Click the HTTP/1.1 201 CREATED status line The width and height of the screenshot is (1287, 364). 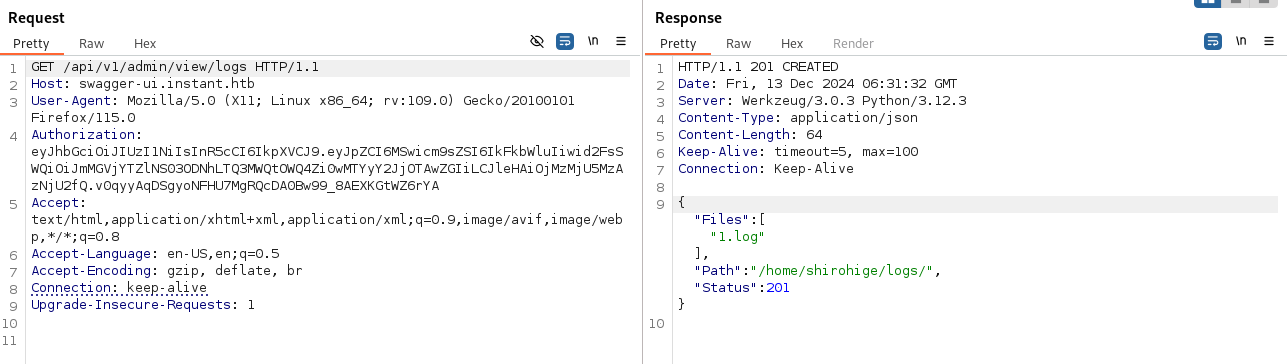point(758,67)
